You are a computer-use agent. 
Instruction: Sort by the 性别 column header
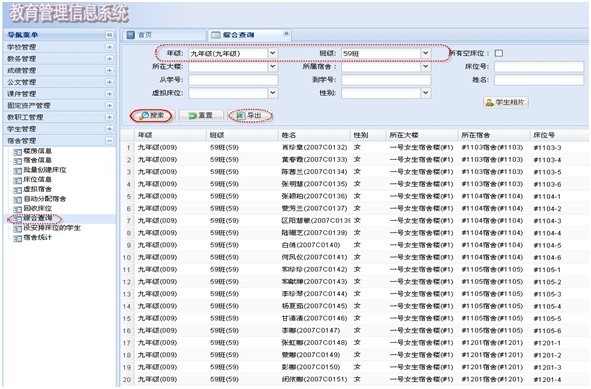coord(368,135)
